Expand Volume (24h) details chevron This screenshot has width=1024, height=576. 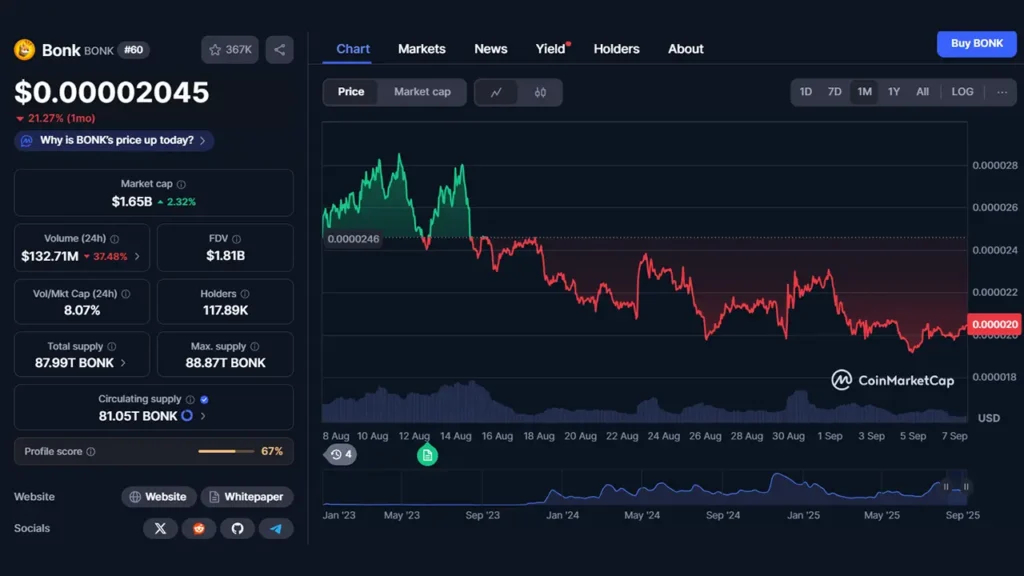point(137,256)
